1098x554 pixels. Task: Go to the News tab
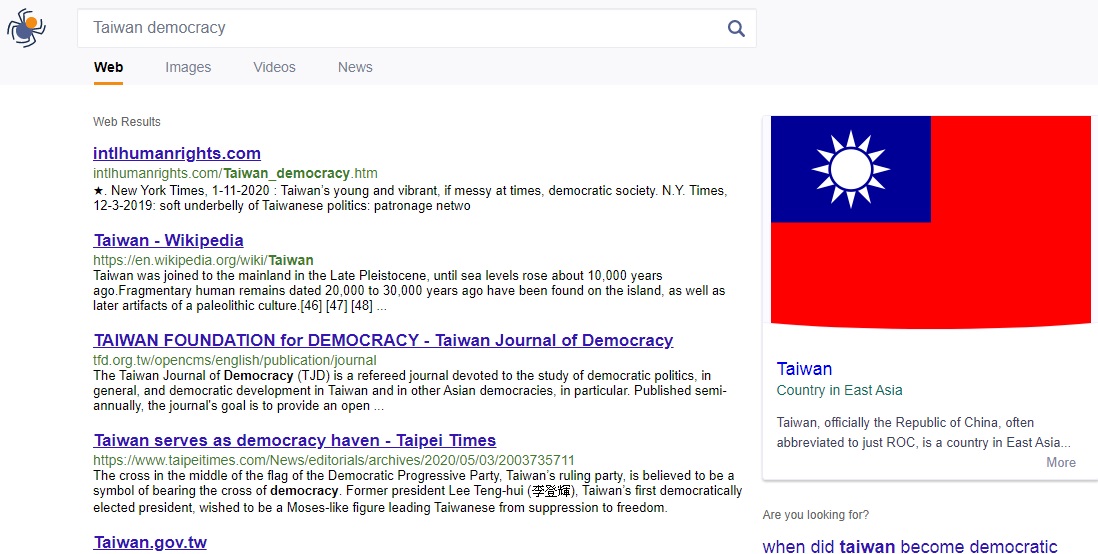click(355, 67)
